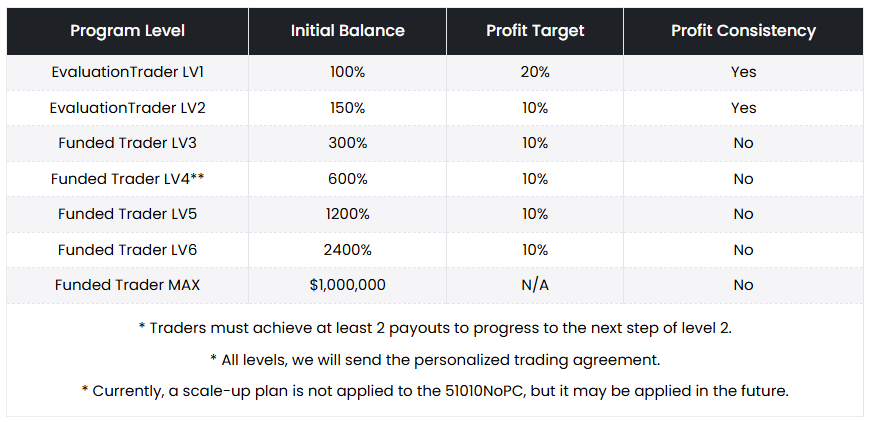Click the note about achieving 2 payouts
Screen dimensions: 869x422
435,328
